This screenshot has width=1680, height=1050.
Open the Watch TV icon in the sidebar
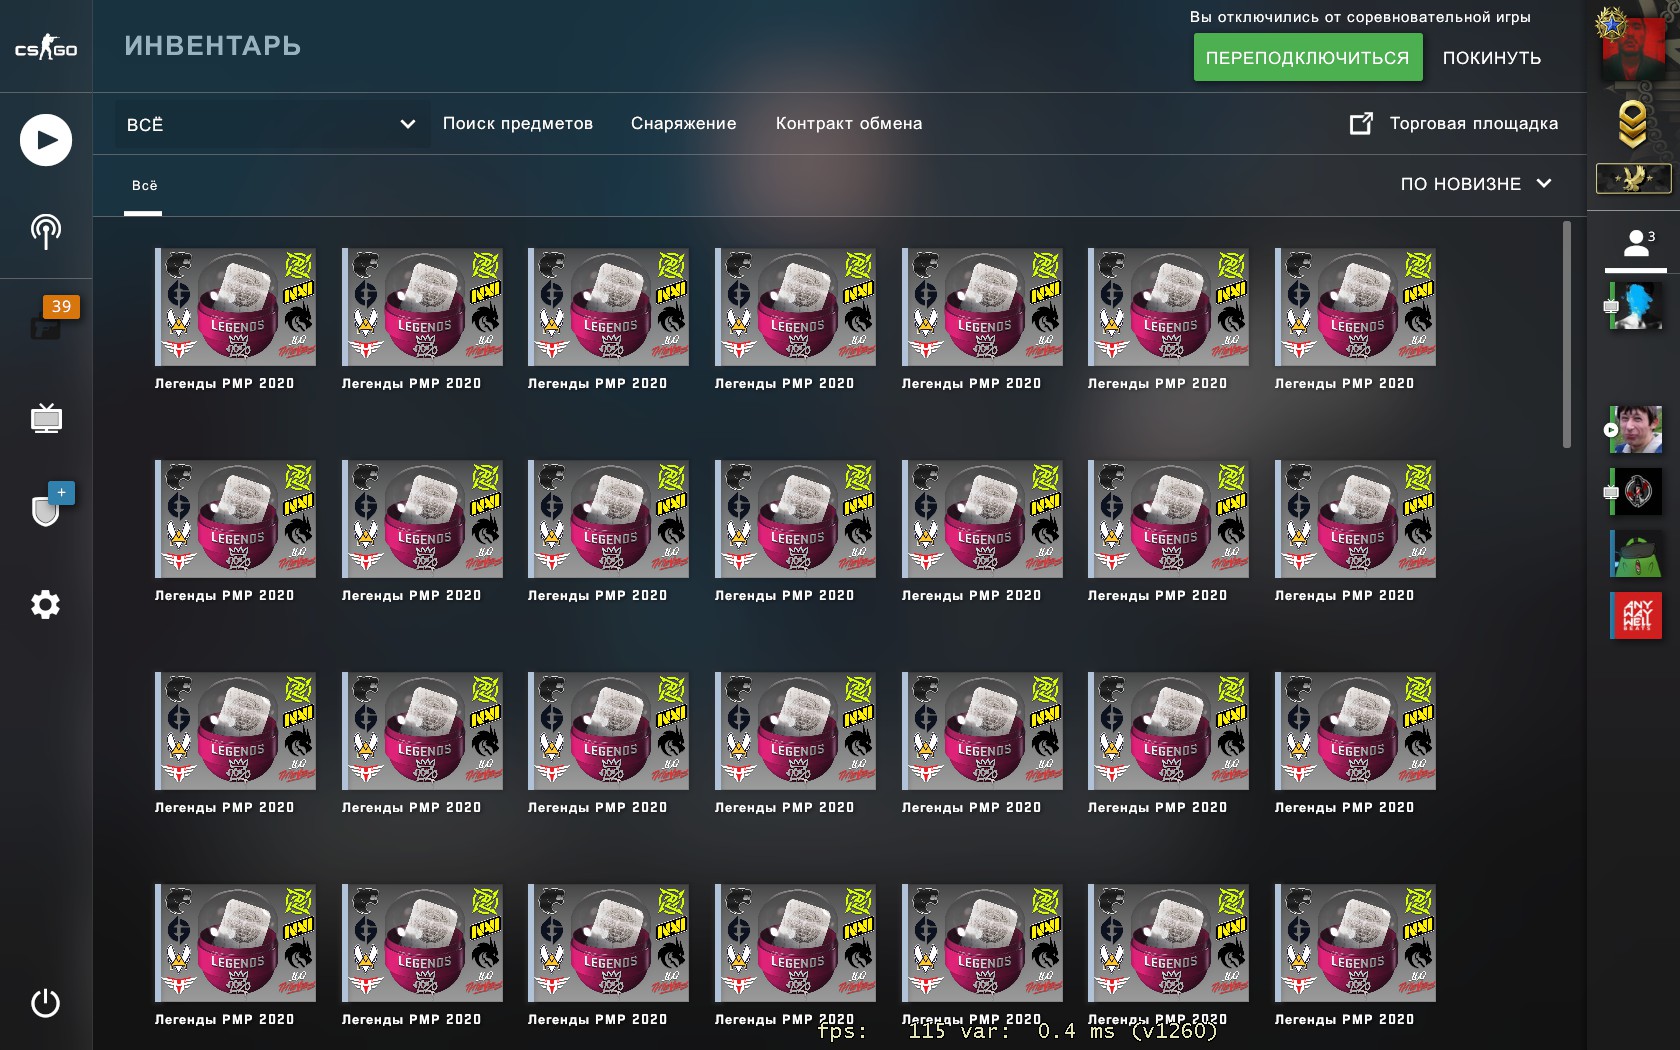[x=46, y=418]
